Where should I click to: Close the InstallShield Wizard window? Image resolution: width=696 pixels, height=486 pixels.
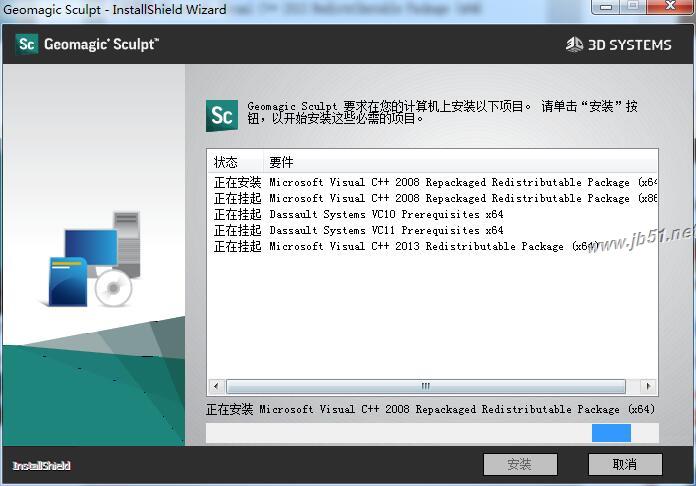670,6
